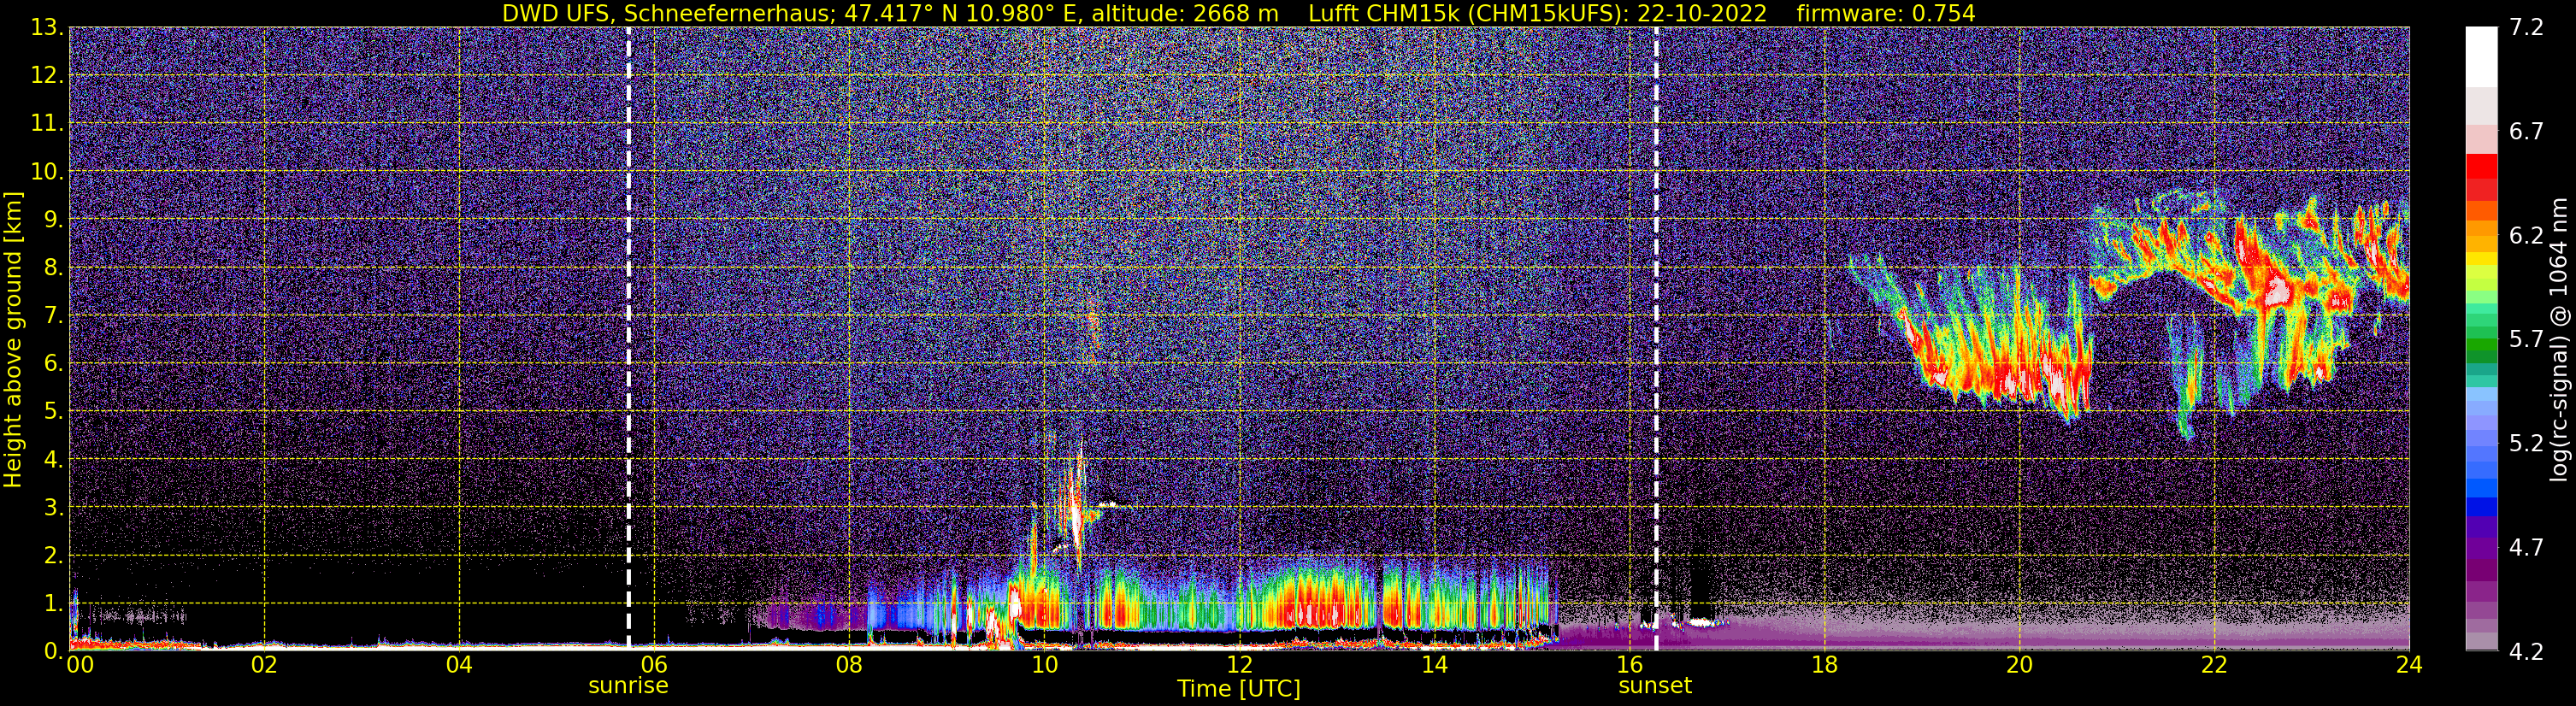
Task: Click the time axis tick label '06'
Action: pos(654,665)
